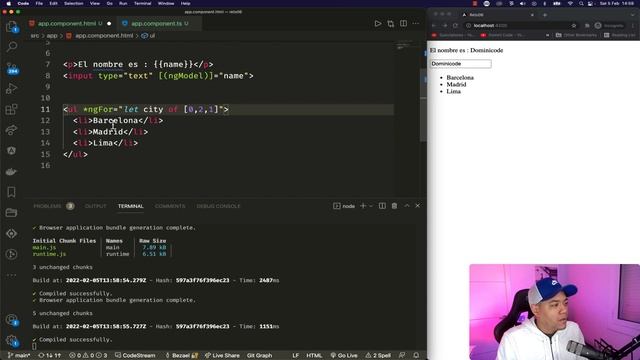Maximize the panel with the chevron-up icon

click(407, 206)
